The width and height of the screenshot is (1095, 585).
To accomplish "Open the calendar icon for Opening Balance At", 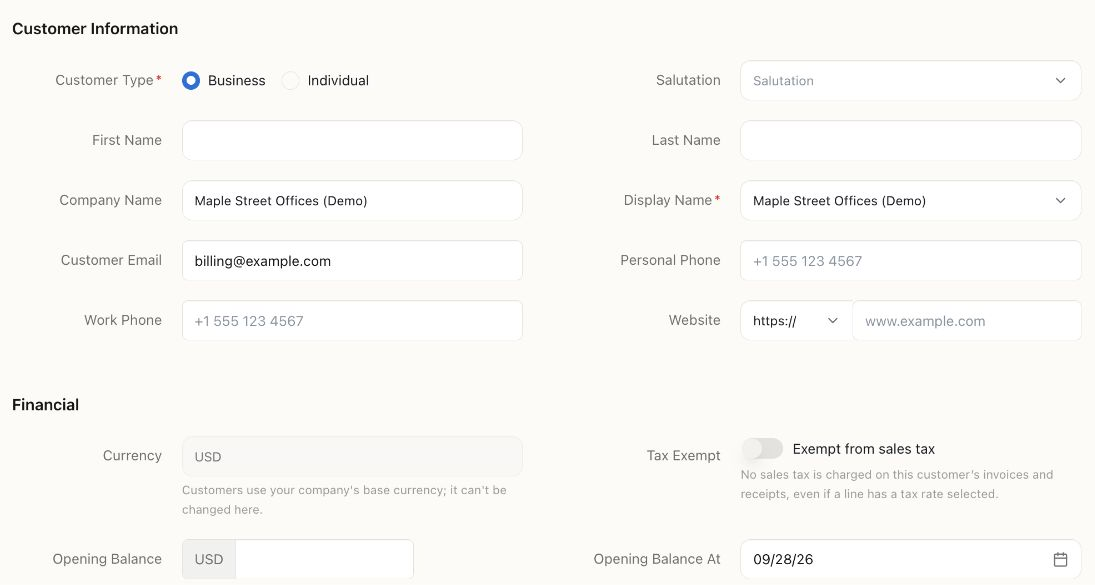I will [1060, 559].
